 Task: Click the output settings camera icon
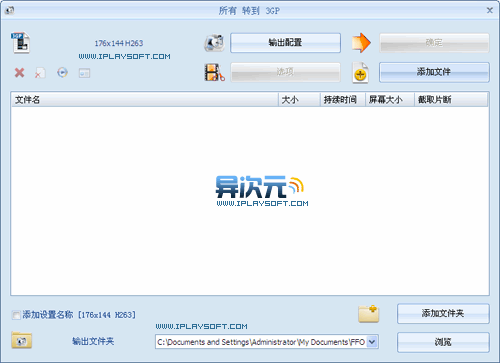pyautogui.click(x=214, y=43)
